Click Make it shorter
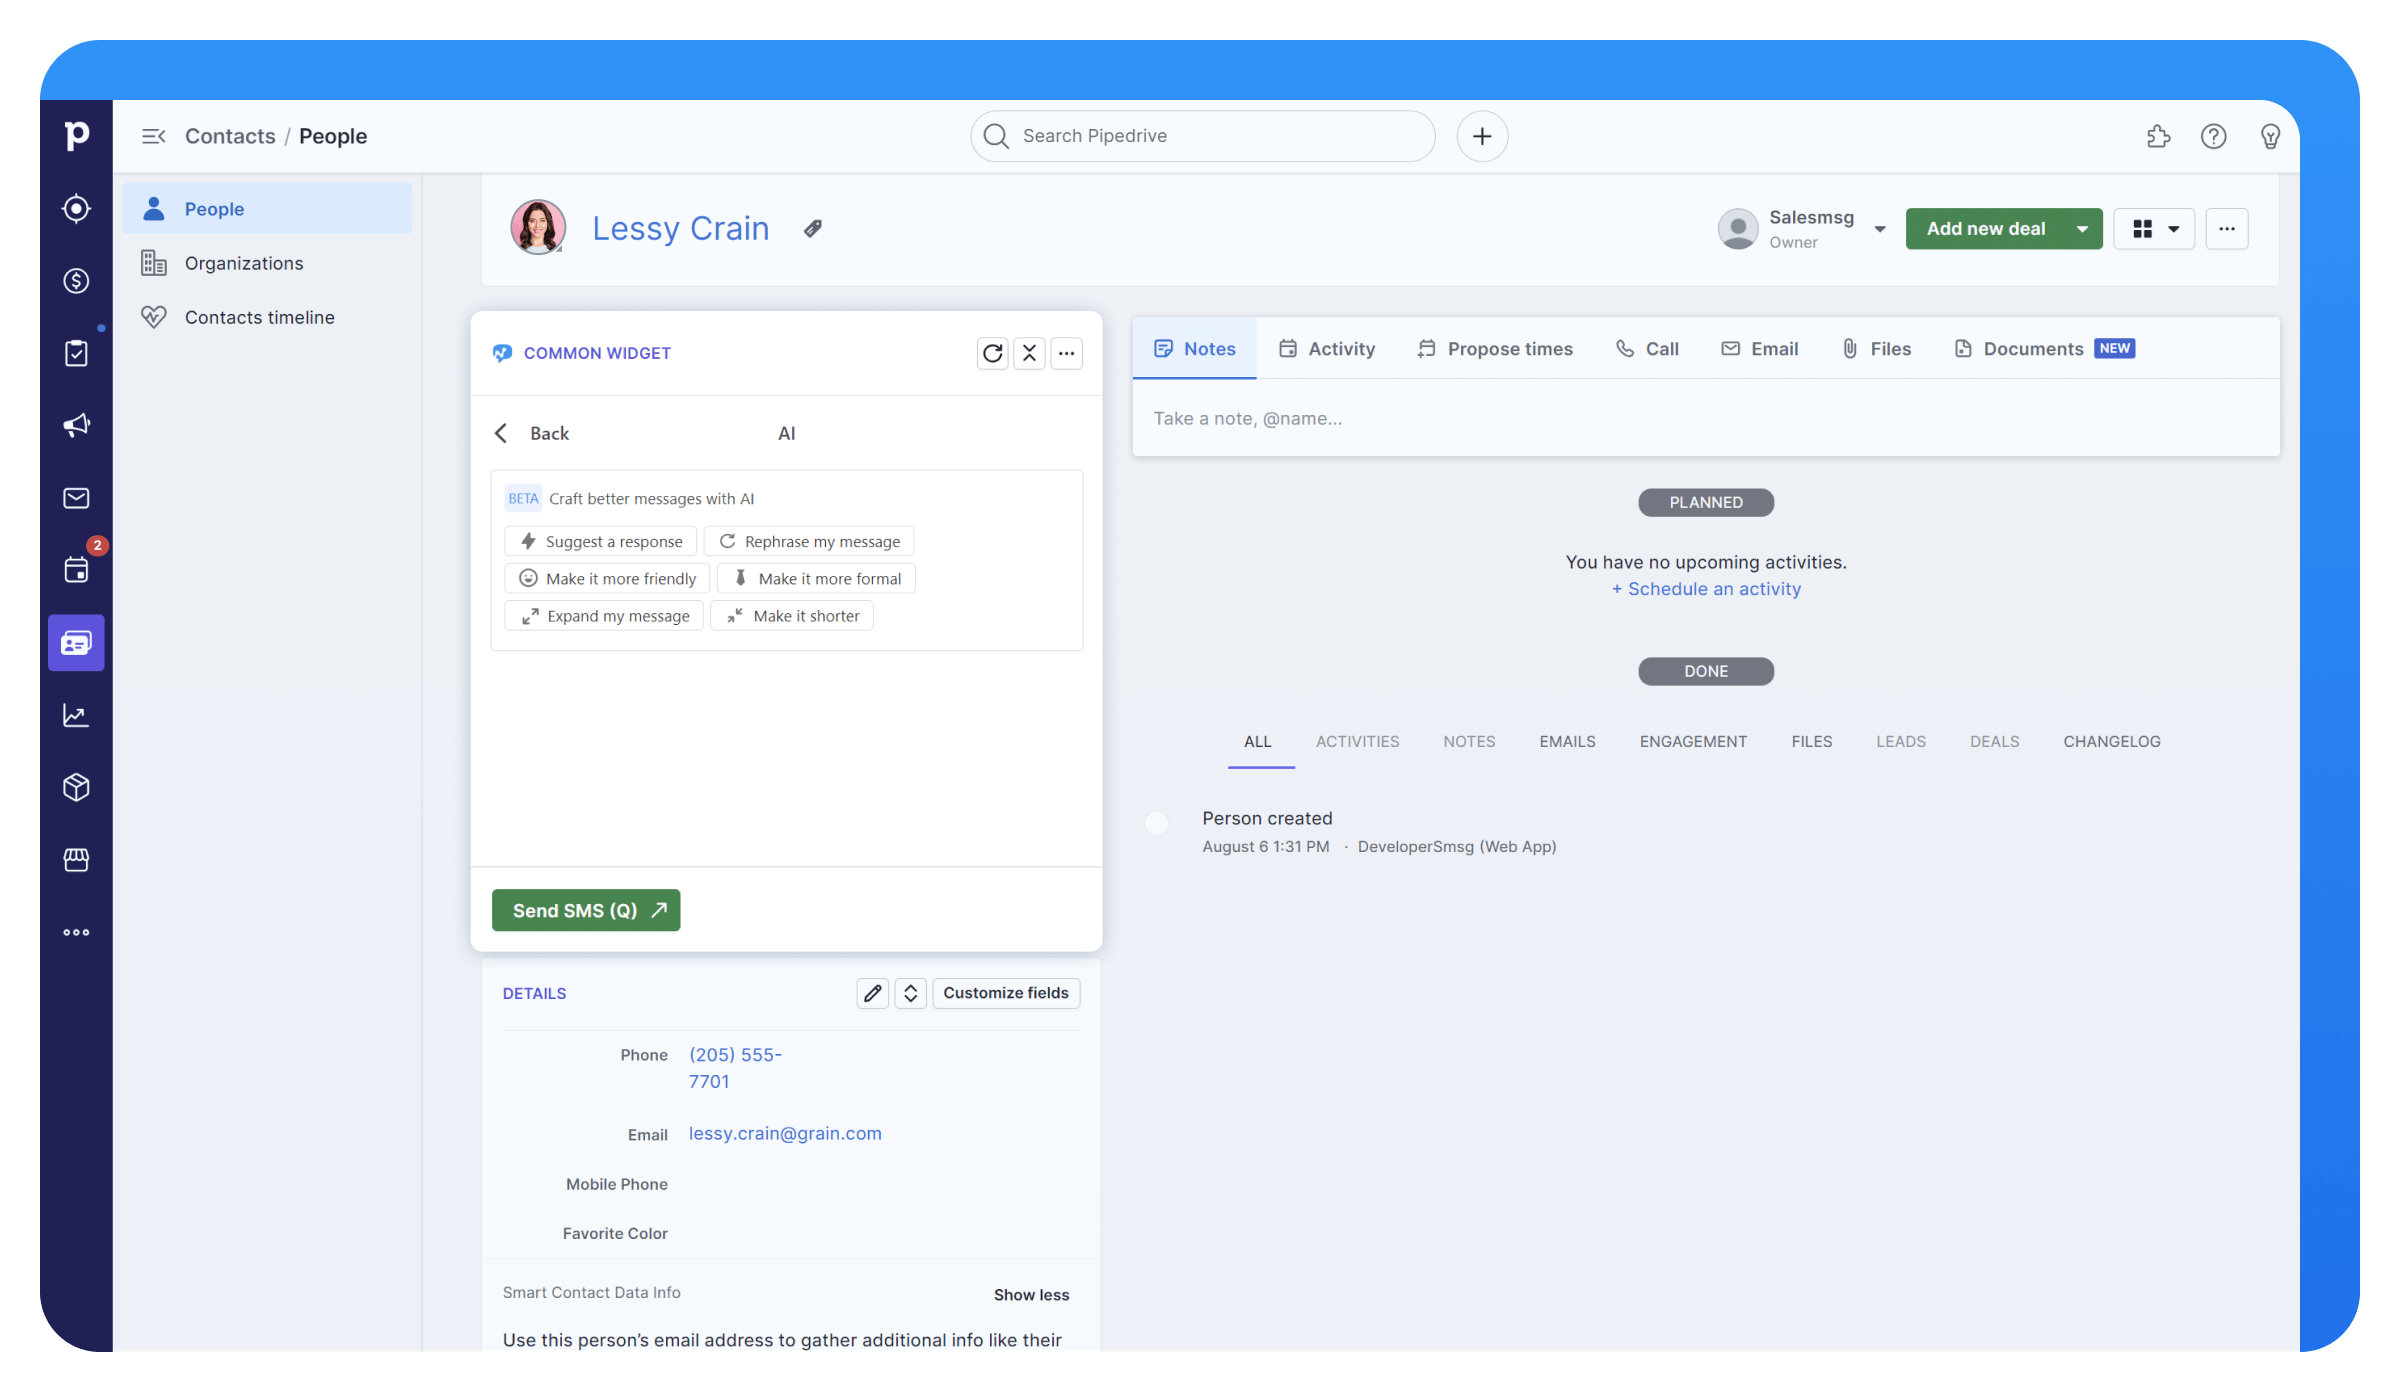 pos(792,616)
